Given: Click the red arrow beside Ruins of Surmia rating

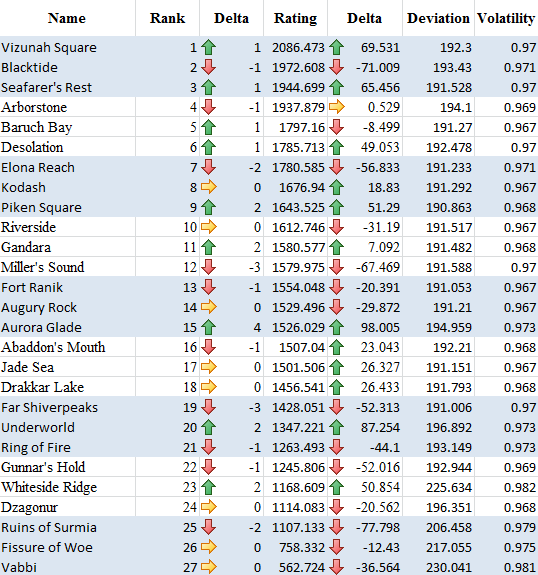Looking at the screenshot, I should coord(337,527).
